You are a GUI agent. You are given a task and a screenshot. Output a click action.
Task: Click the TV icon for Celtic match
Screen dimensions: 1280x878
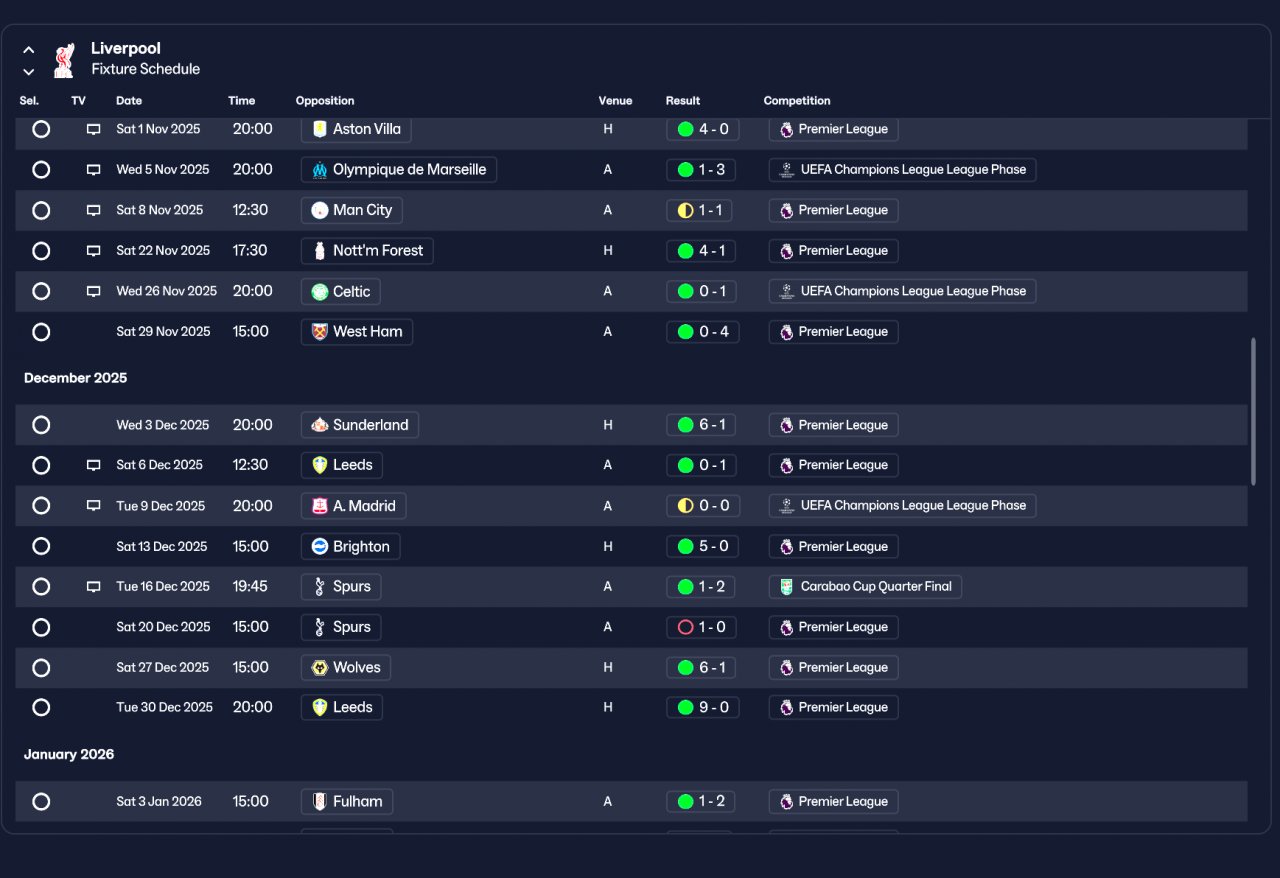click(x=93, y=291)
